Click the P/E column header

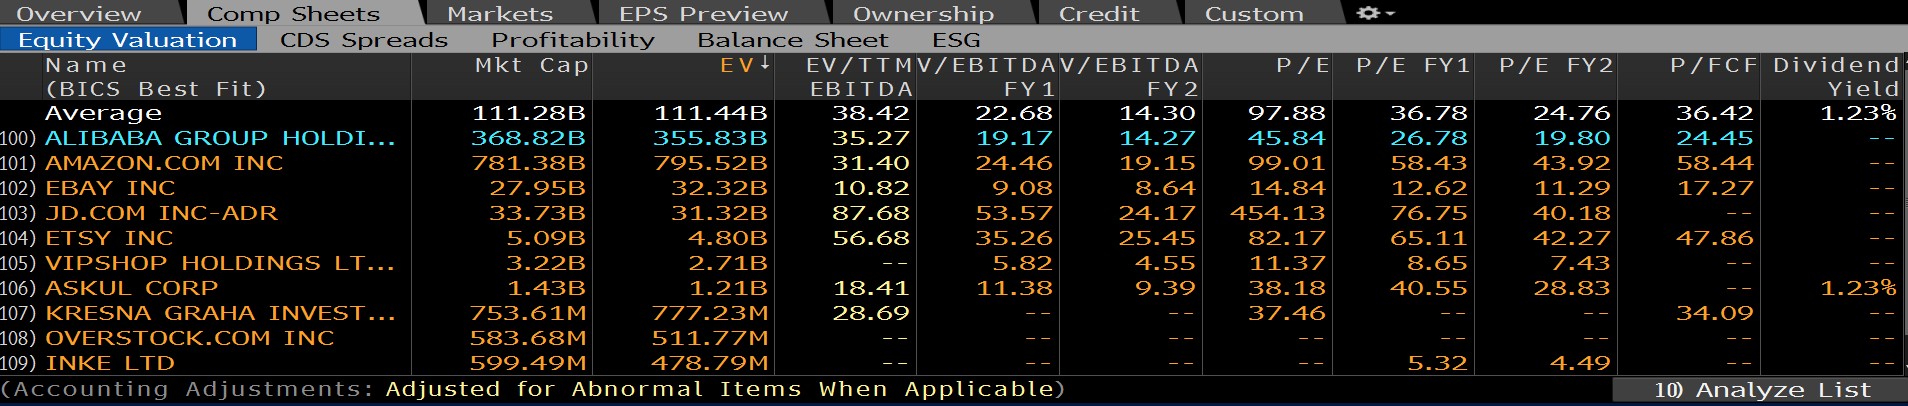pos(1303,65)
